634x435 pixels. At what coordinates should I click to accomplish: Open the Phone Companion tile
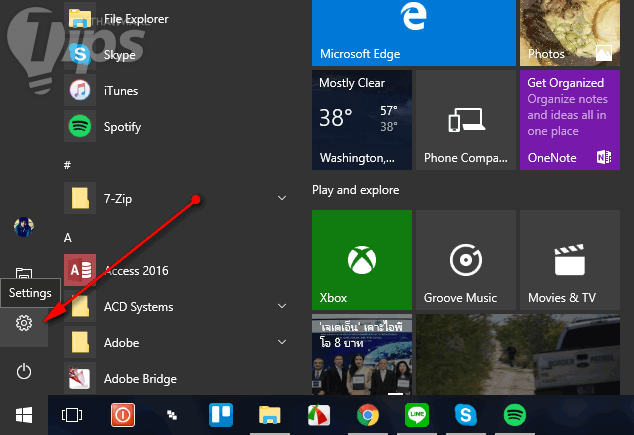click(x=466, y=120)
